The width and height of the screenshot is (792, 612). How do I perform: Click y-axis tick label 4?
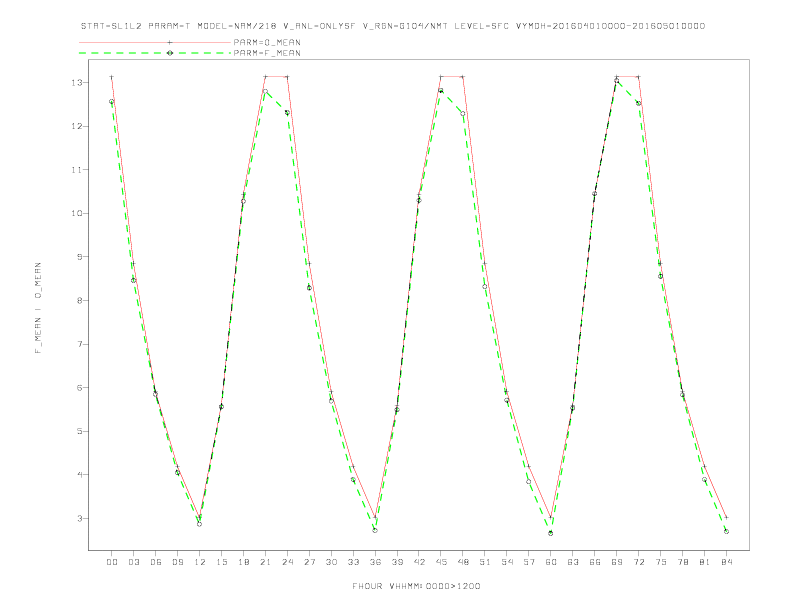pyautogui.click(x=80, y=475)
